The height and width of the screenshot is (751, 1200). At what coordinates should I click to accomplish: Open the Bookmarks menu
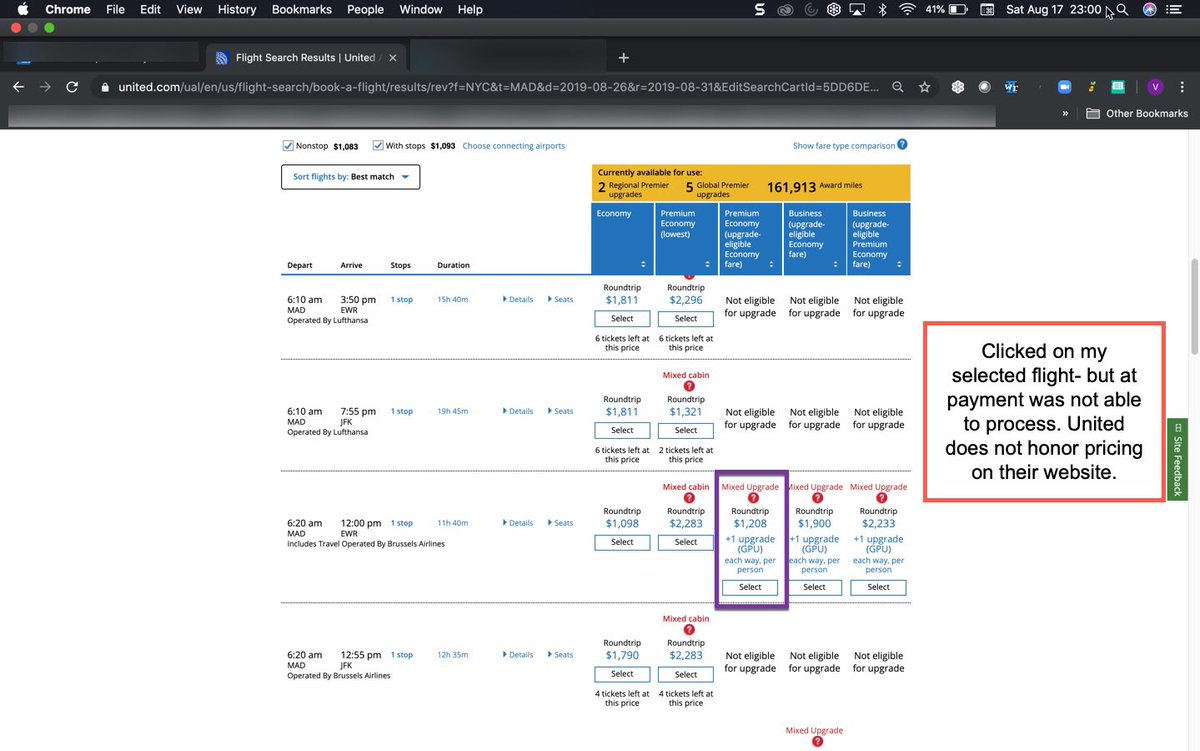click(x=302, y=9)
